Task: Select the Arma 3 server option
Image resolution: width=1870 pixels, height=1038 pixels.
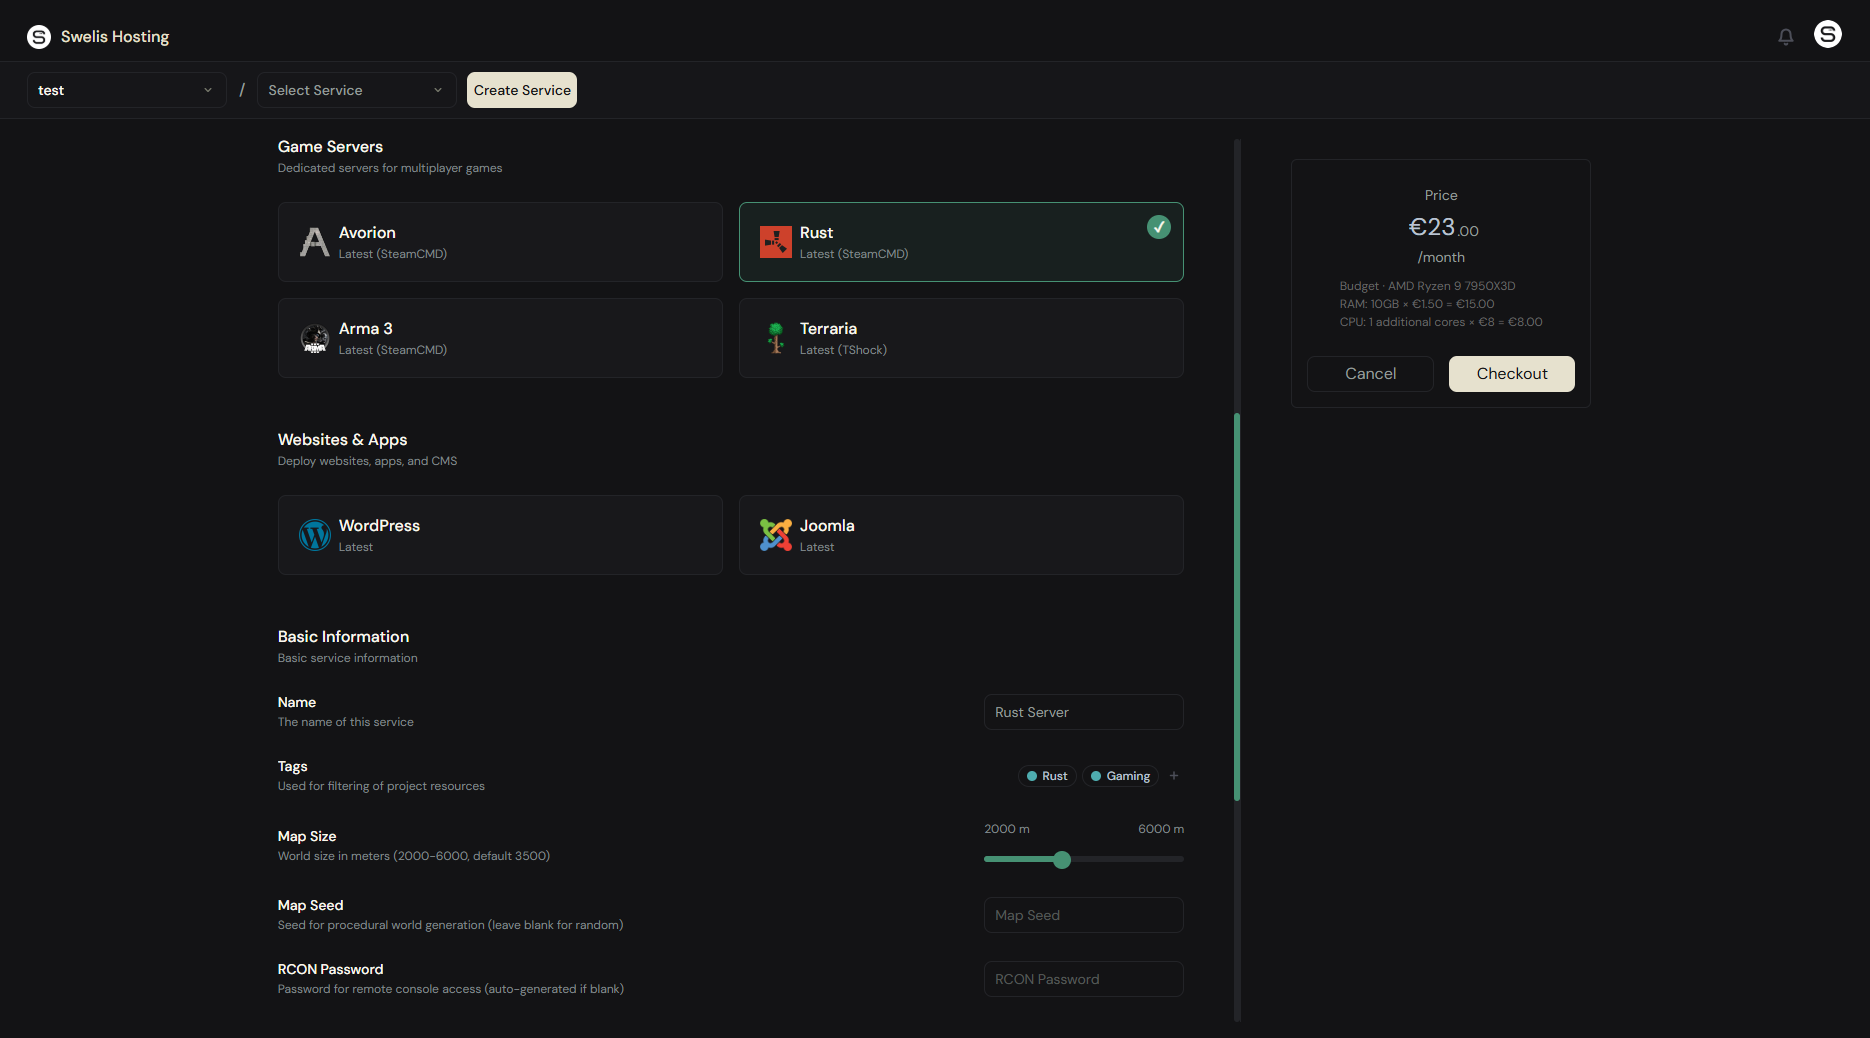Action: click(x=499, y=338)
